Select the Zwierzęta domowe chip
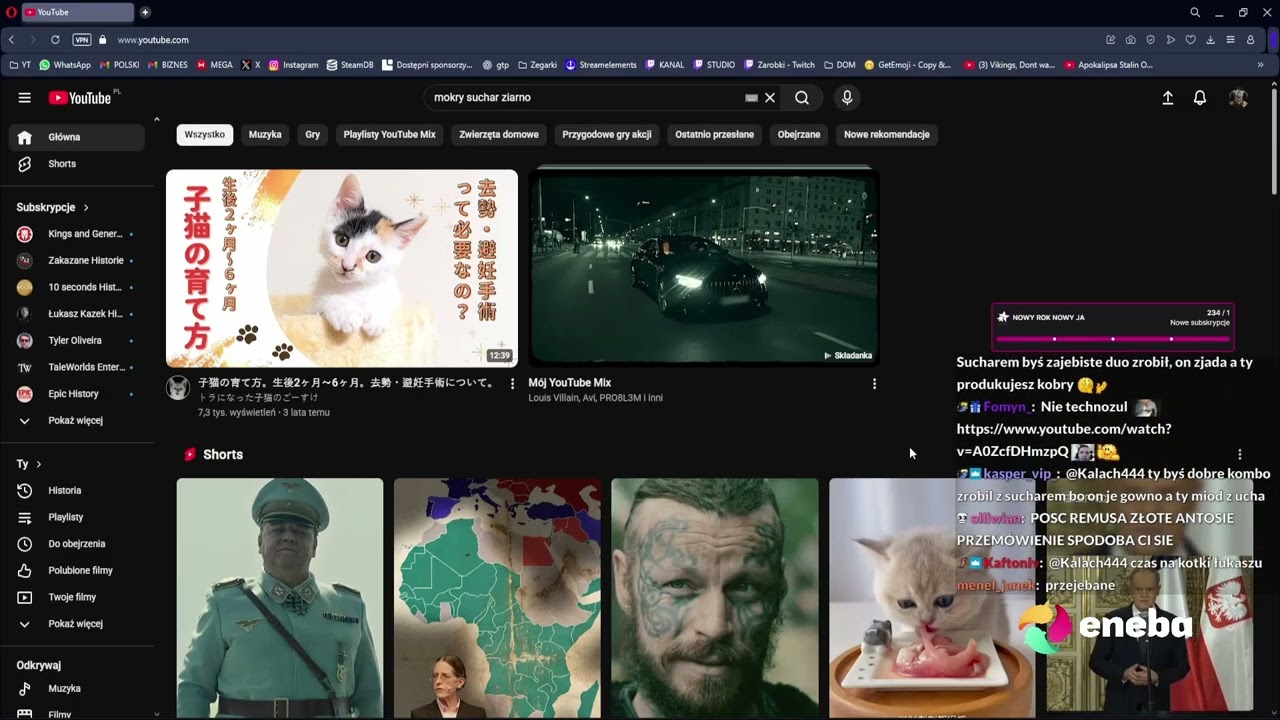 point(499,135)
